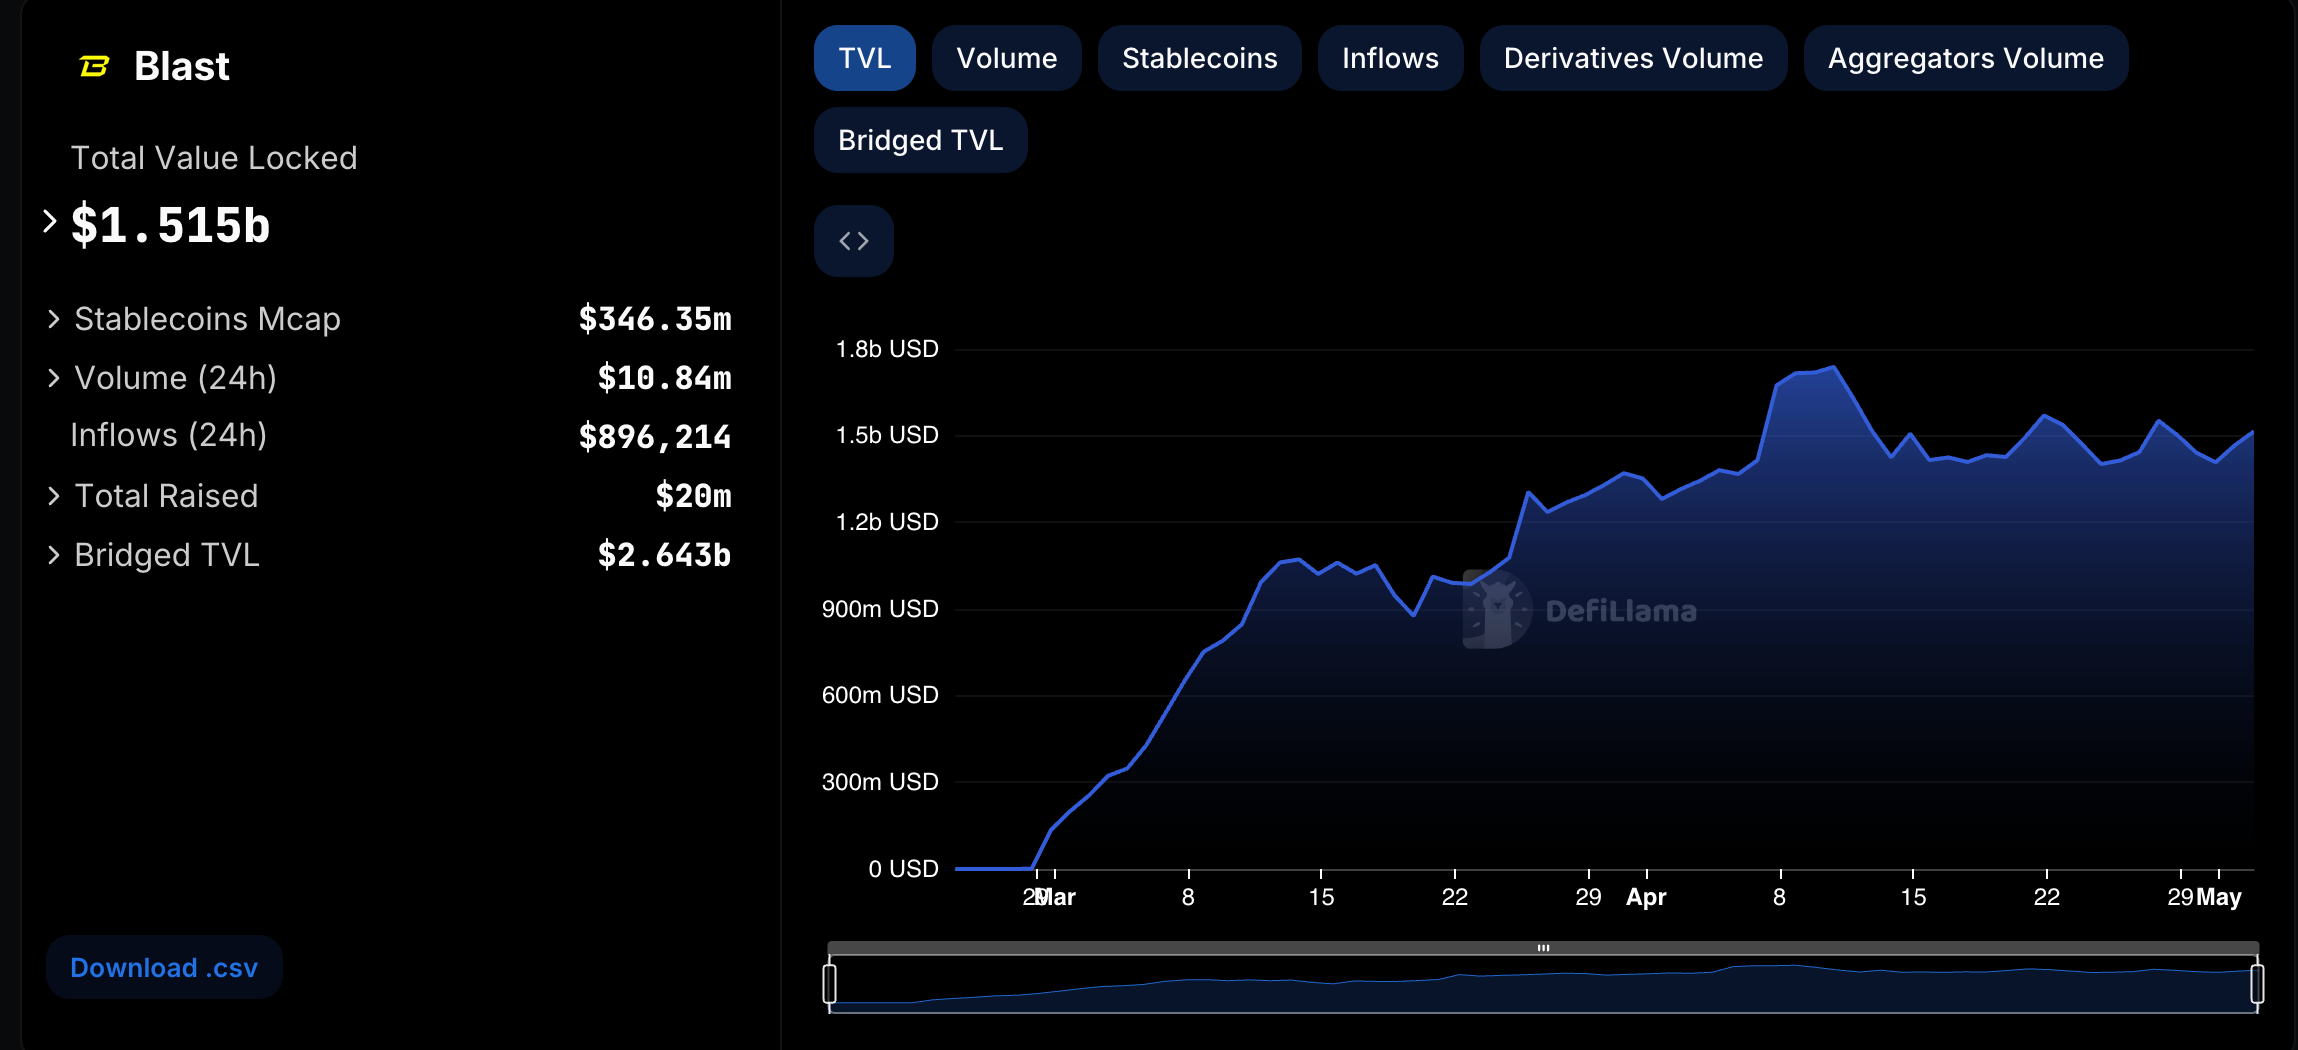The height and width of the screenshot is (1050, 2298).
Task: Click the 600m USD axis label
Action: (880, 695)
